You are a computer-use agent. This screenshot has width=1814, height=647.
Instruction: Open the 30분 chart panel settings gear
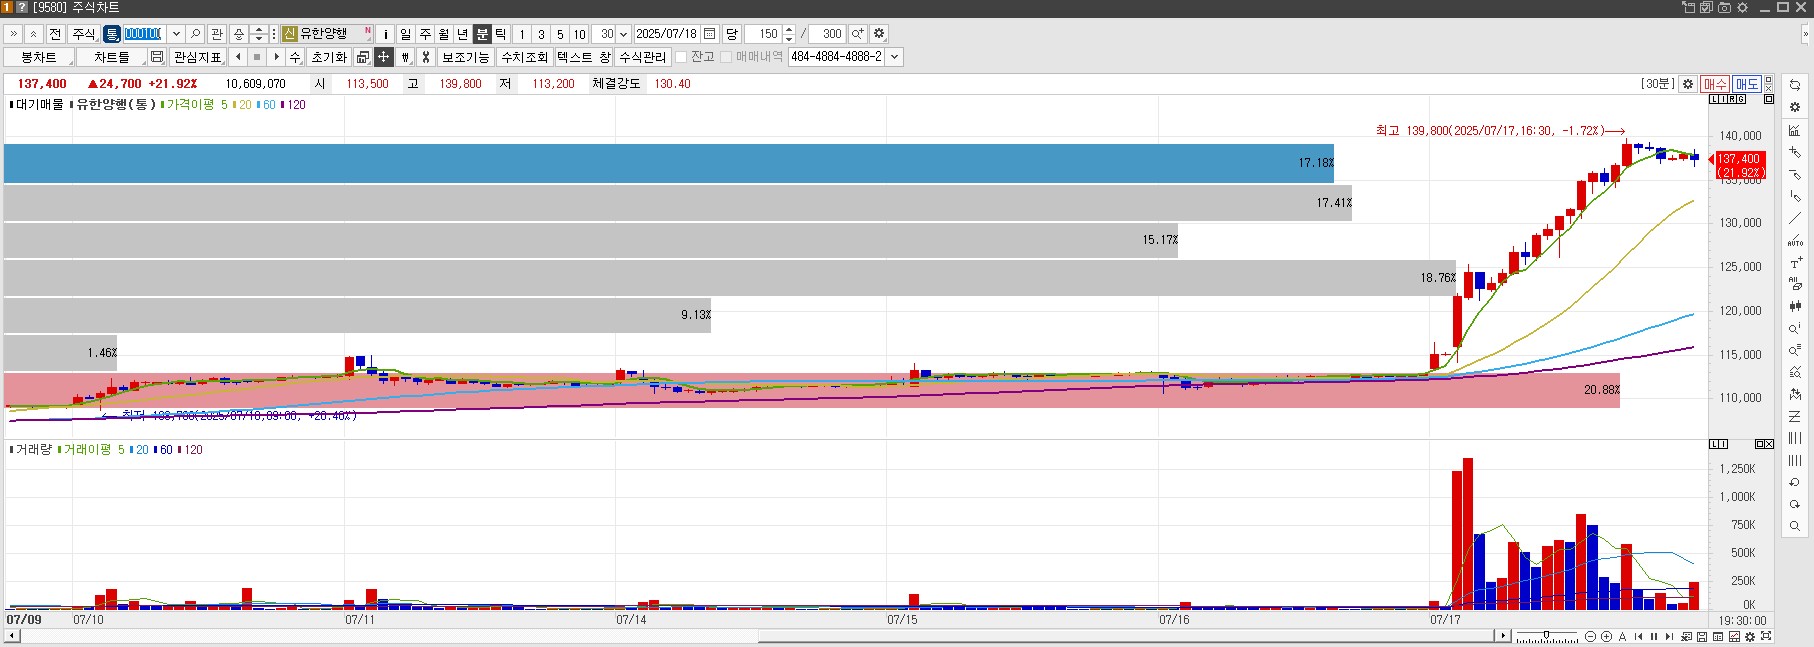coord(1688,84)
